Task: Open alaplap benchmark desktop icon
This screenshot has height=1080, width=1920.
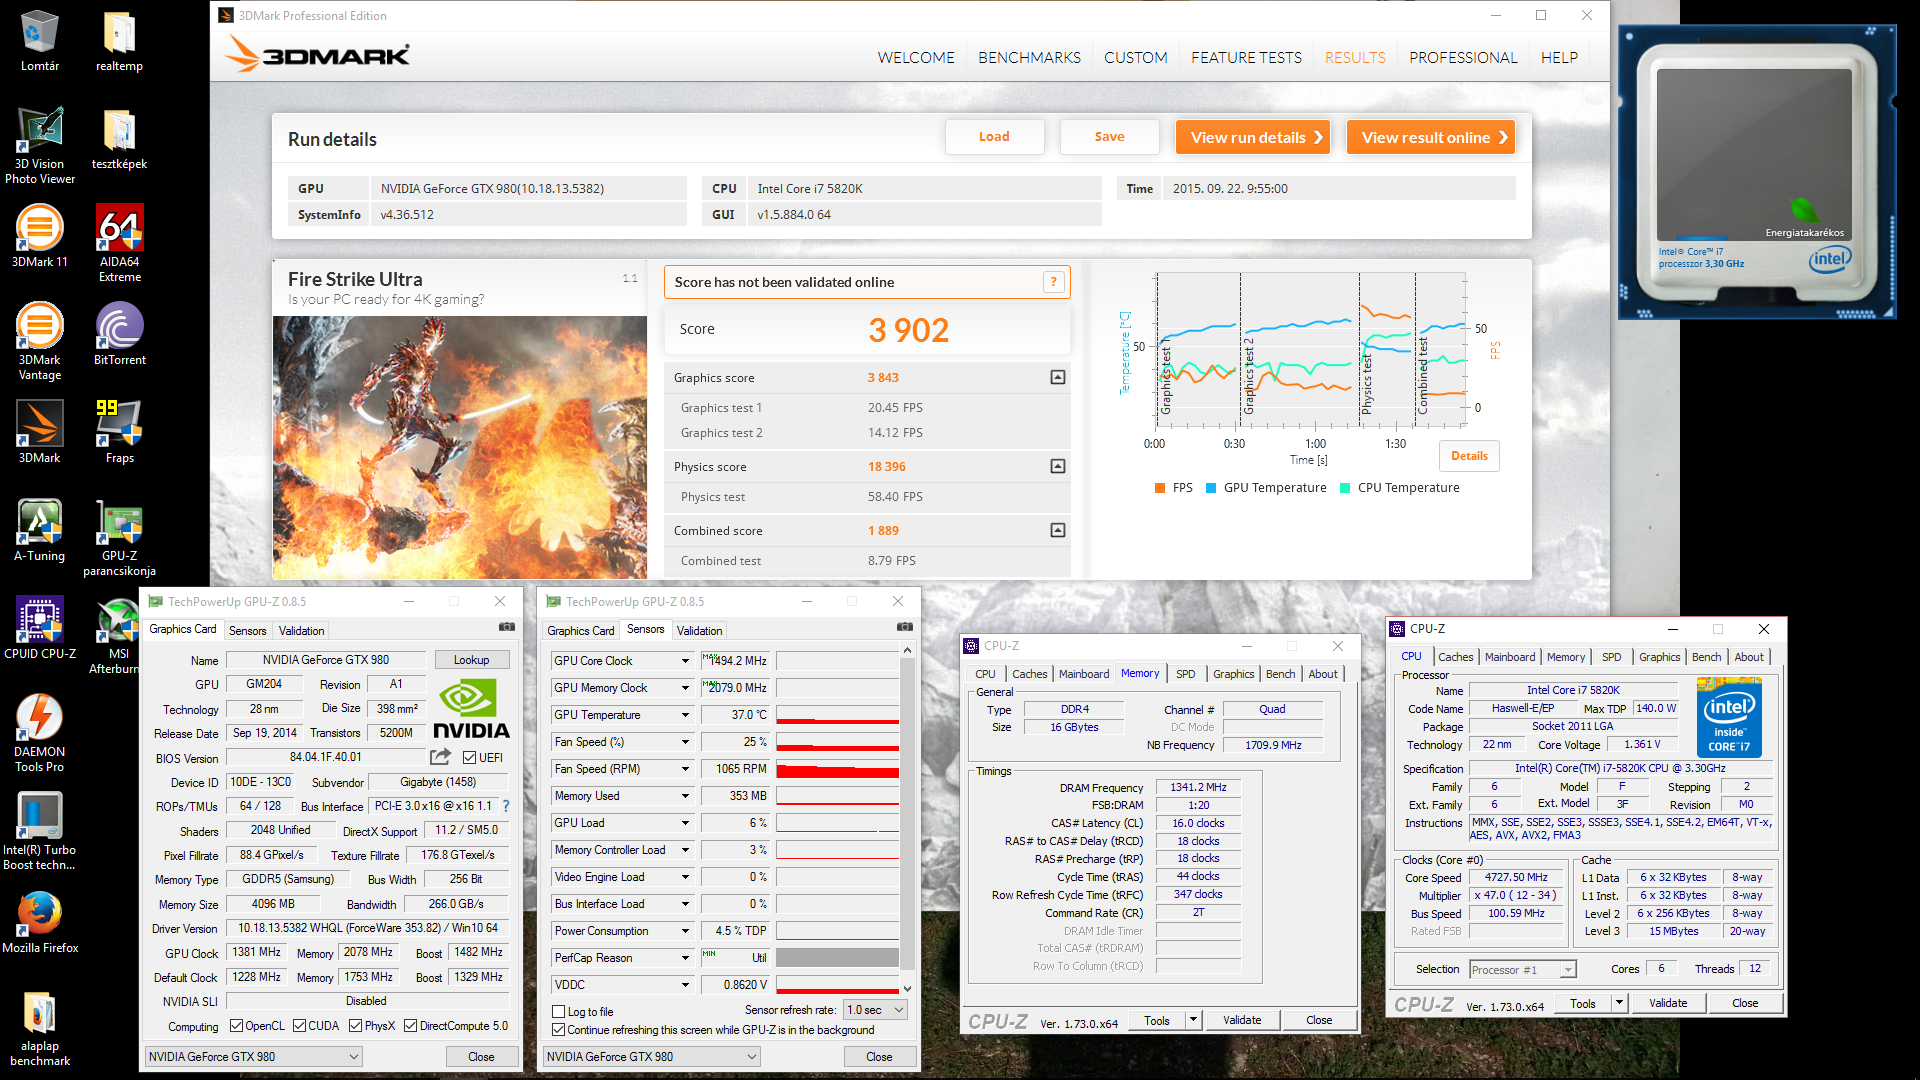Action: coord(40,1028)
